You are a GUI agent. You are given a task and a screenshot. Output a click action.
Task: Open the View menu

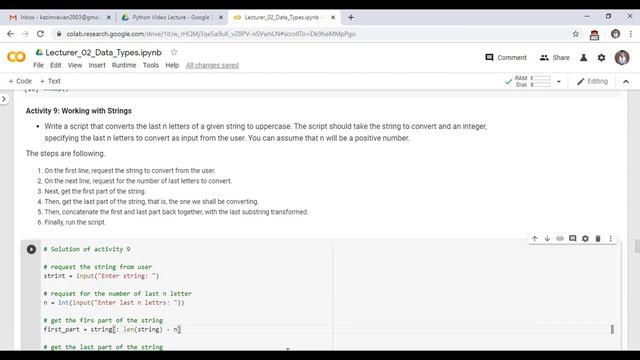point(75,65)
